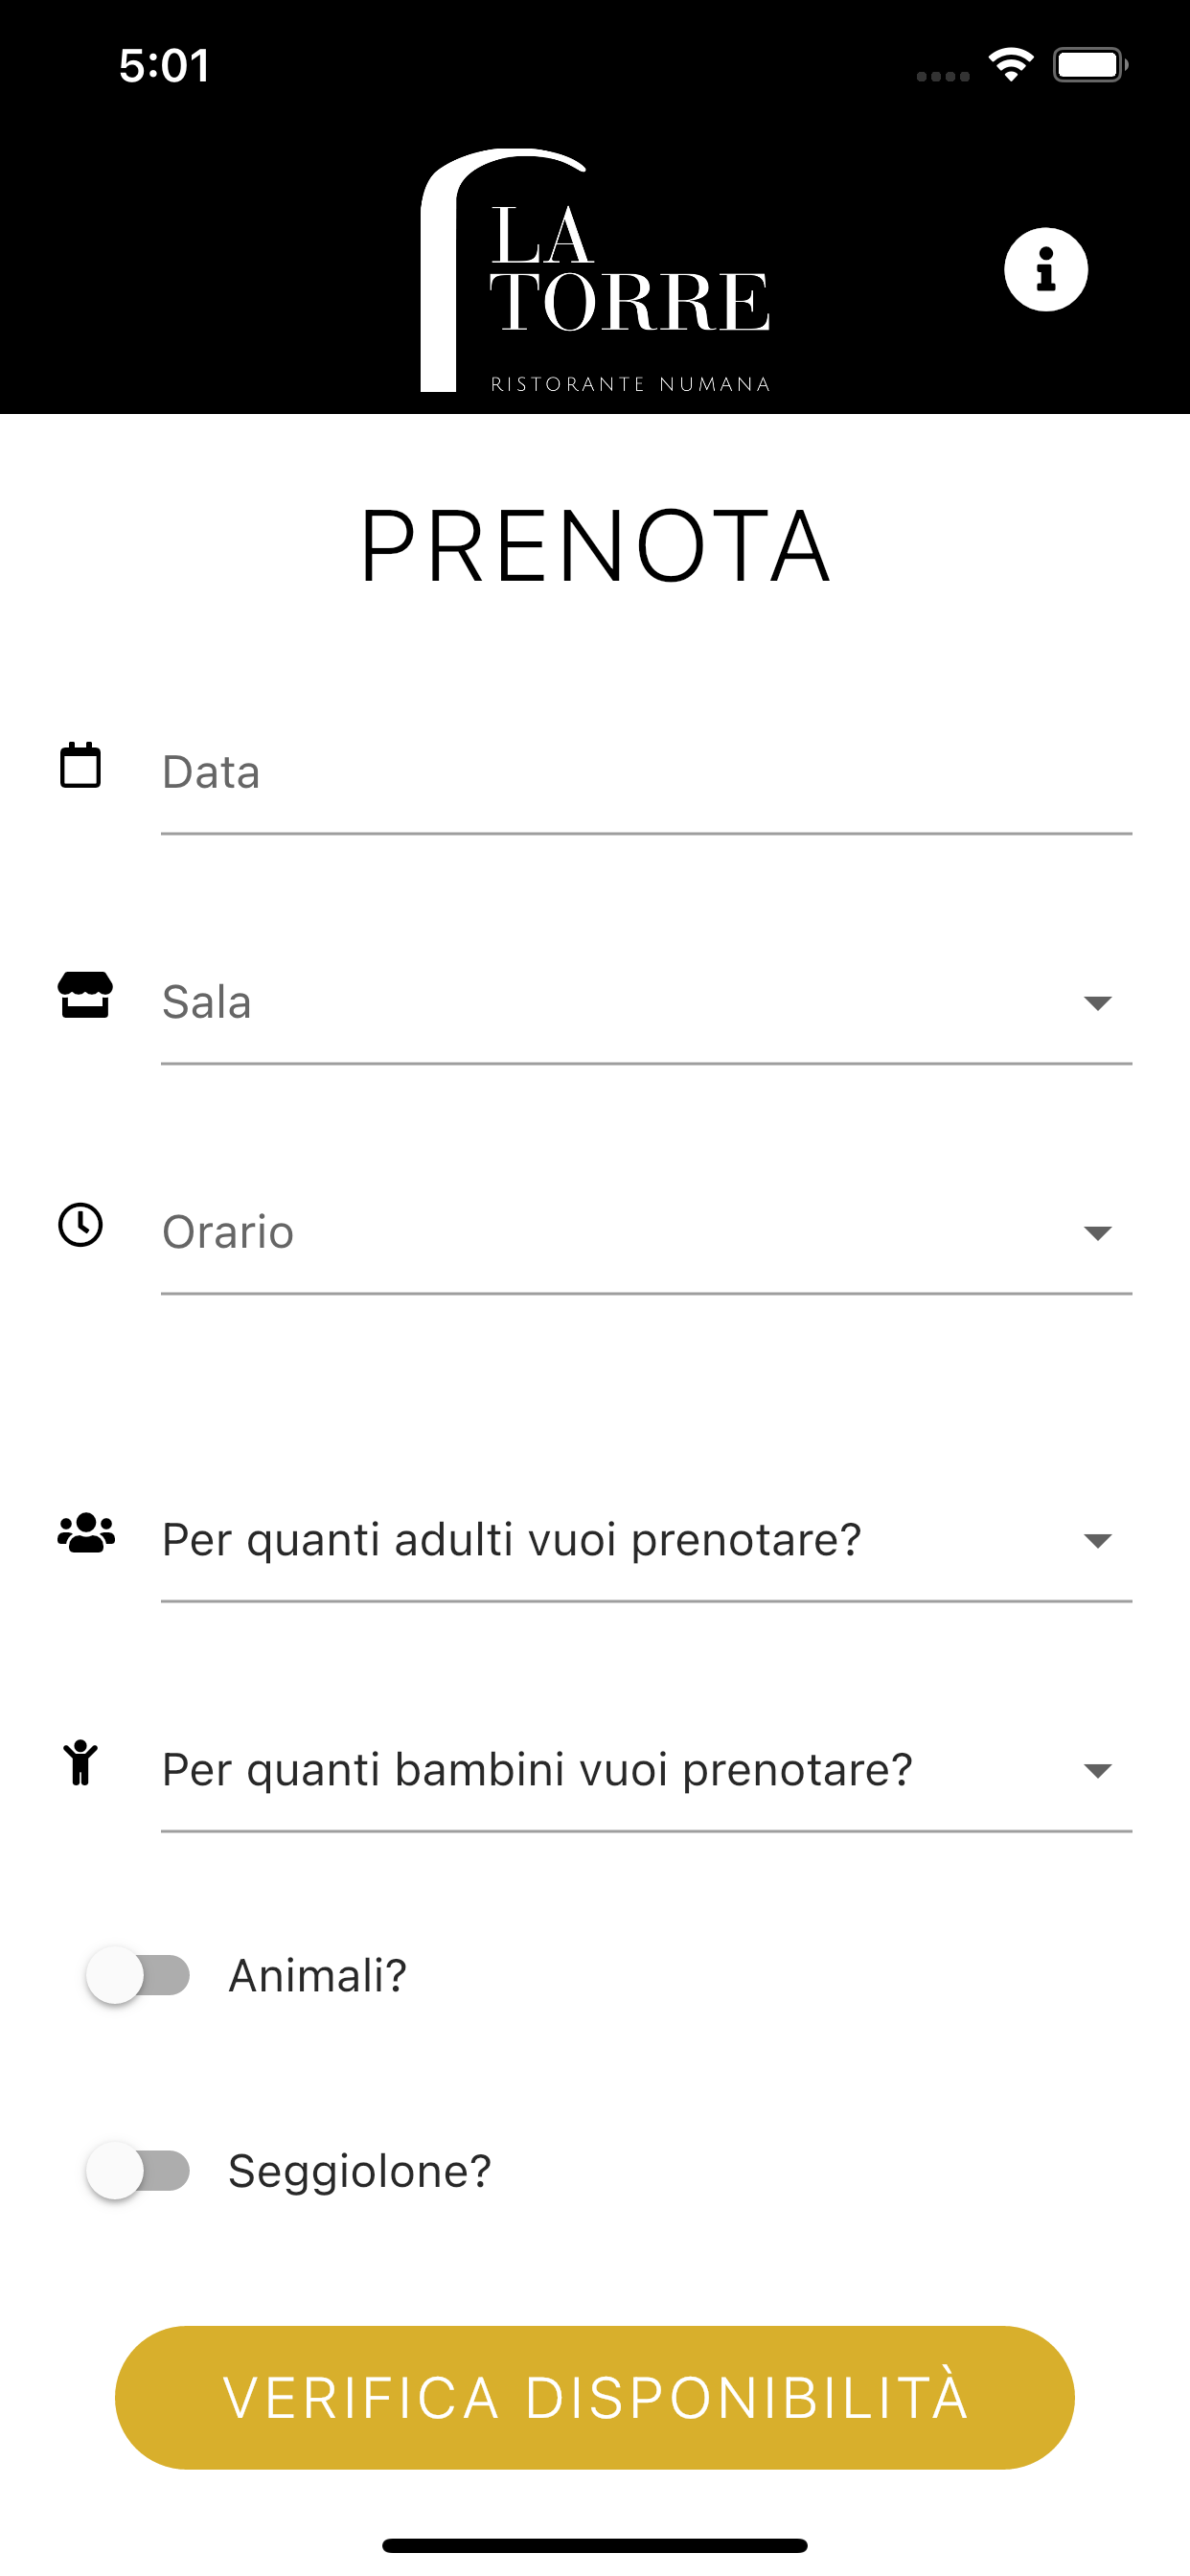The width and height of the screenshot is (1190, 2576).
Task: Choose number of bambini dropdown
Action: point(646,1771)
